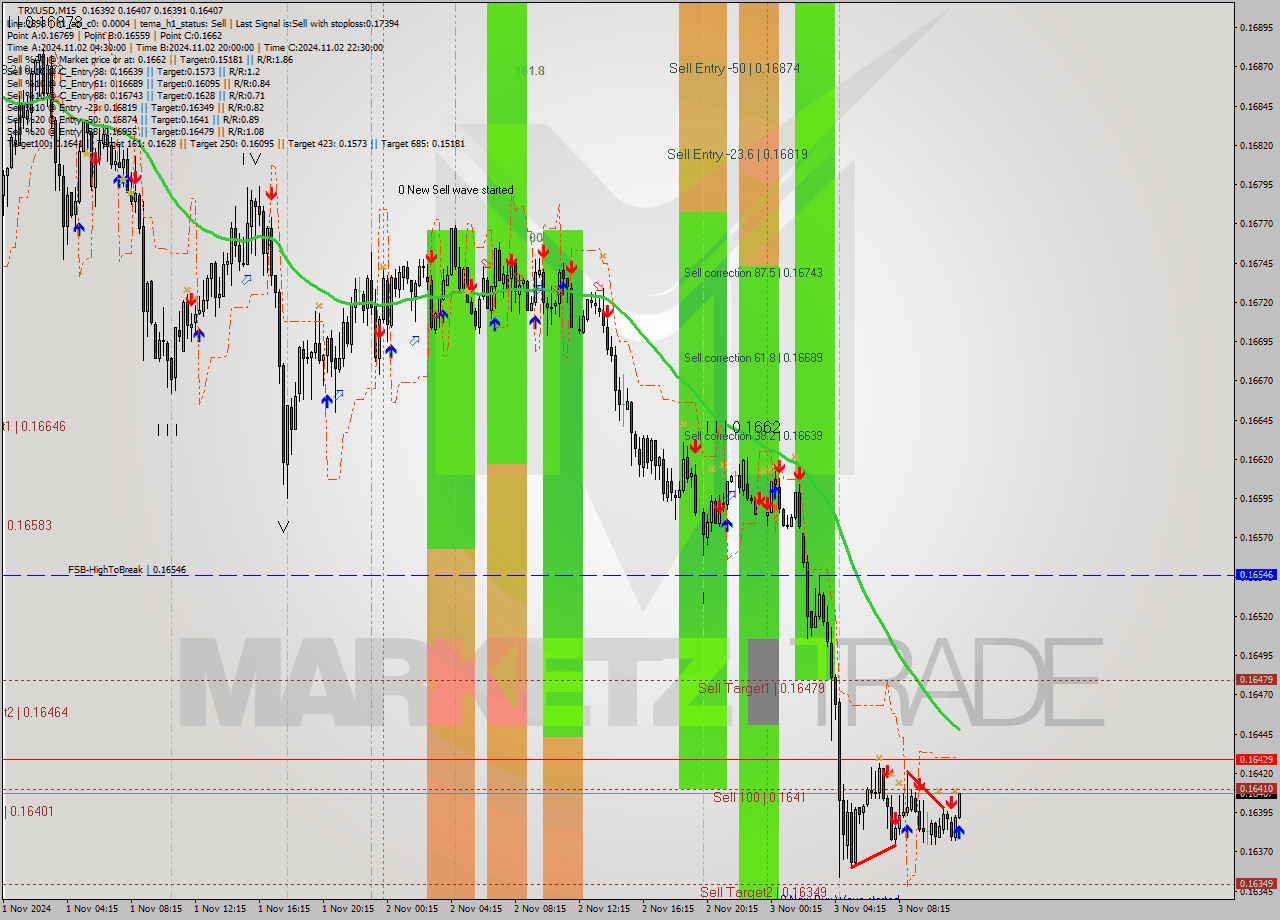The image size is (1280, 920).
Task: Select 'Sell correction 61.8 | 0.16689' label
Action: coord(753,358)
